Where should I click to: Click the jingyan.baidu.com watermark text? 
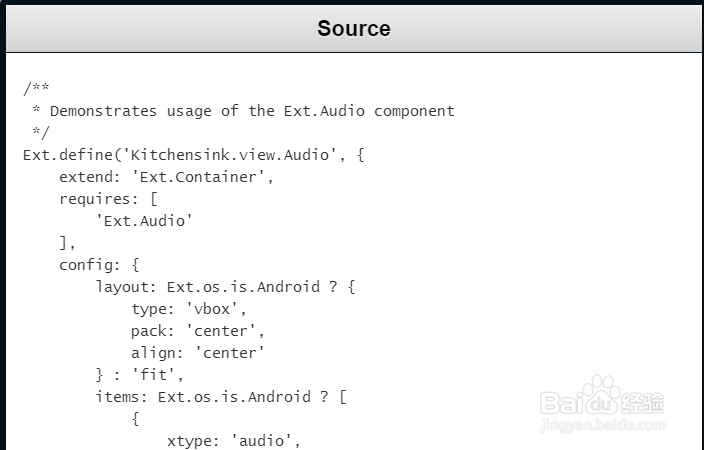(601, 427)
